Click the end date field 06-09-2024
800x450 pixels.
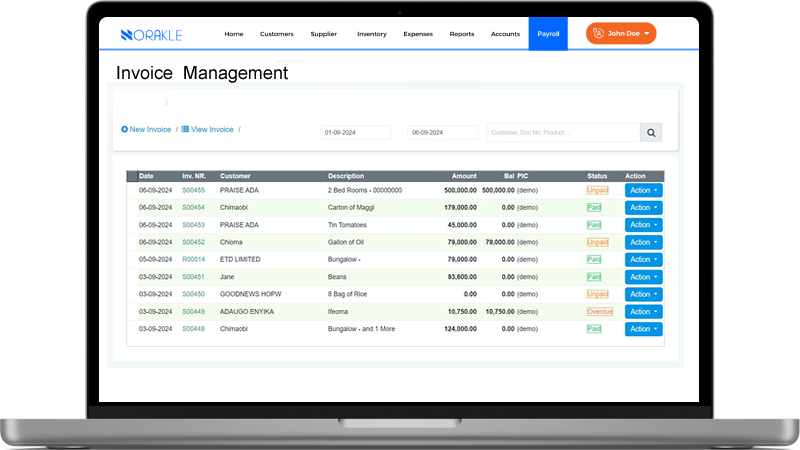point(444,132)
